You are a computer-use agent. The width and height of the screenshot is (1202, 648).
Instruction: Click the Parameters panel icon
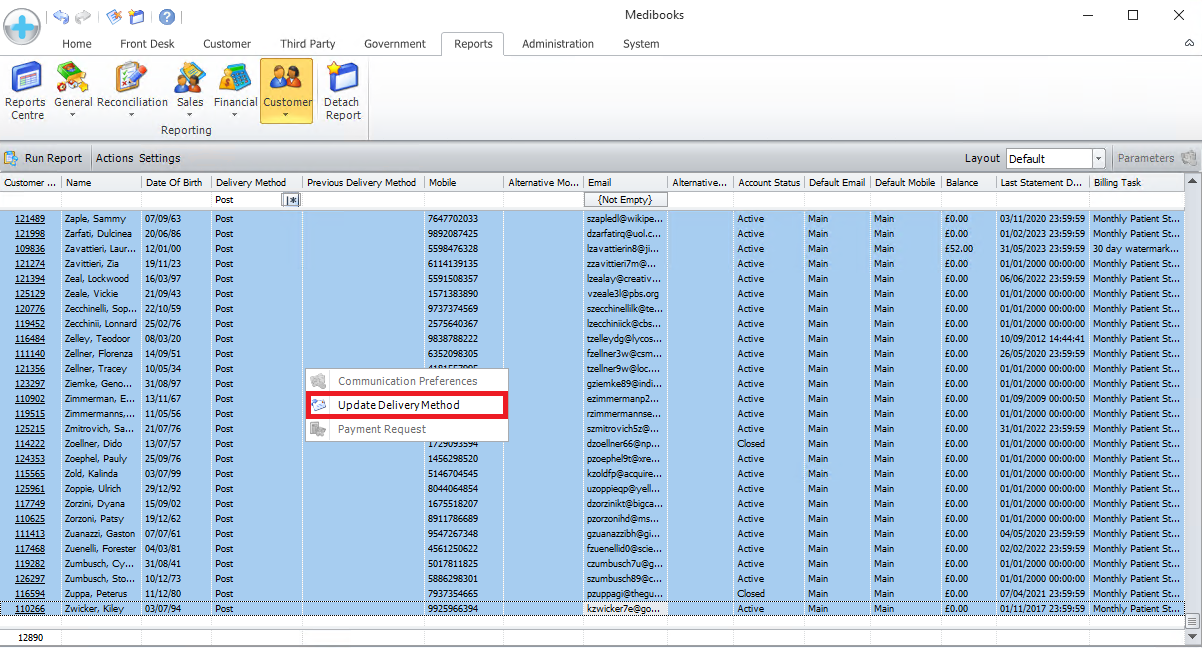[x=1188, y=158]
